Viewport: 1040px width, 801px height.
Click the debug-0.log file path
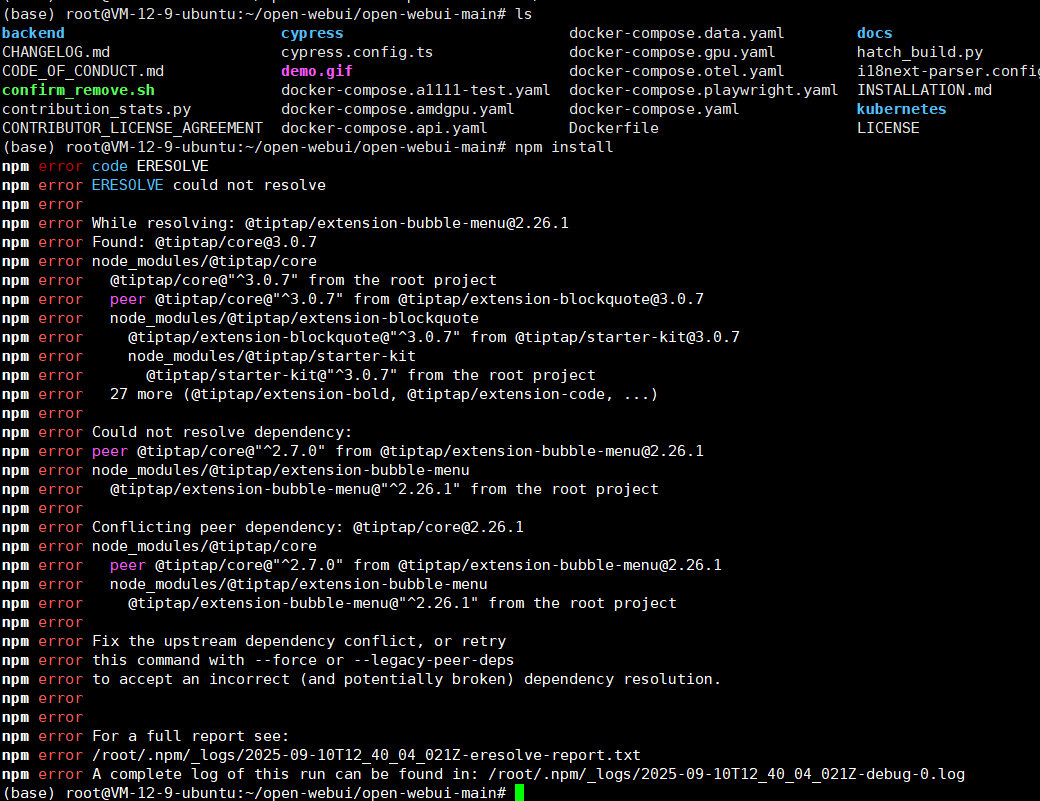(x=726, y=774)
